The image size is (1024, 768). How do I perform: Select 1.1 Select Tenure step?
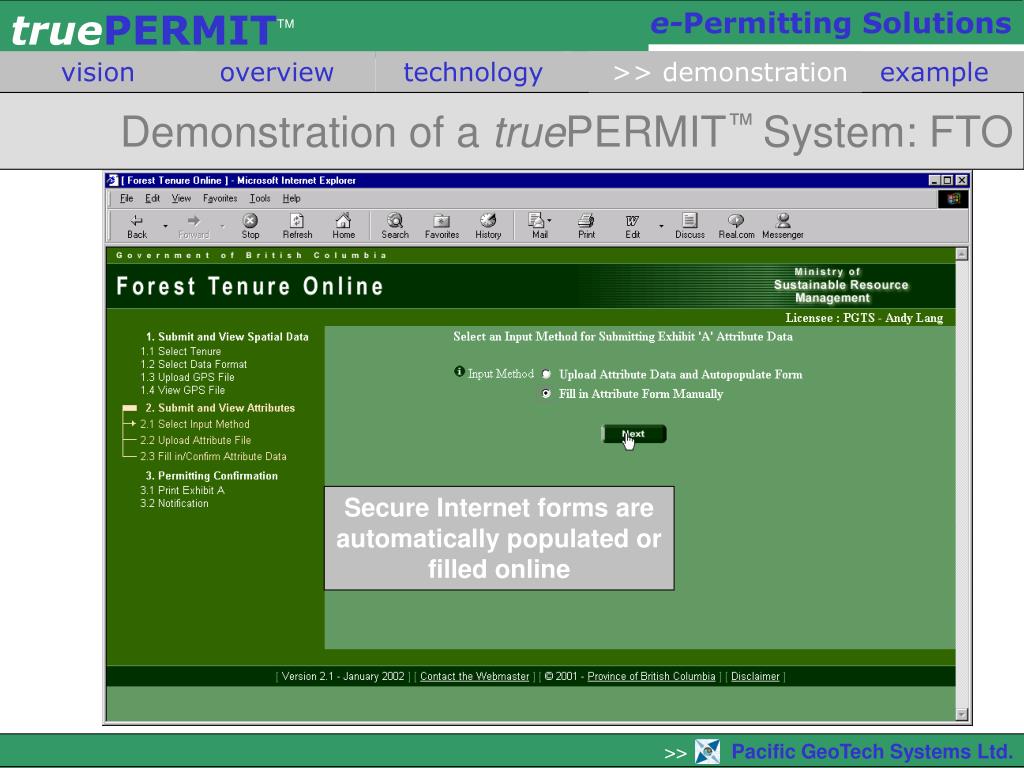click(x=181, y=351)
